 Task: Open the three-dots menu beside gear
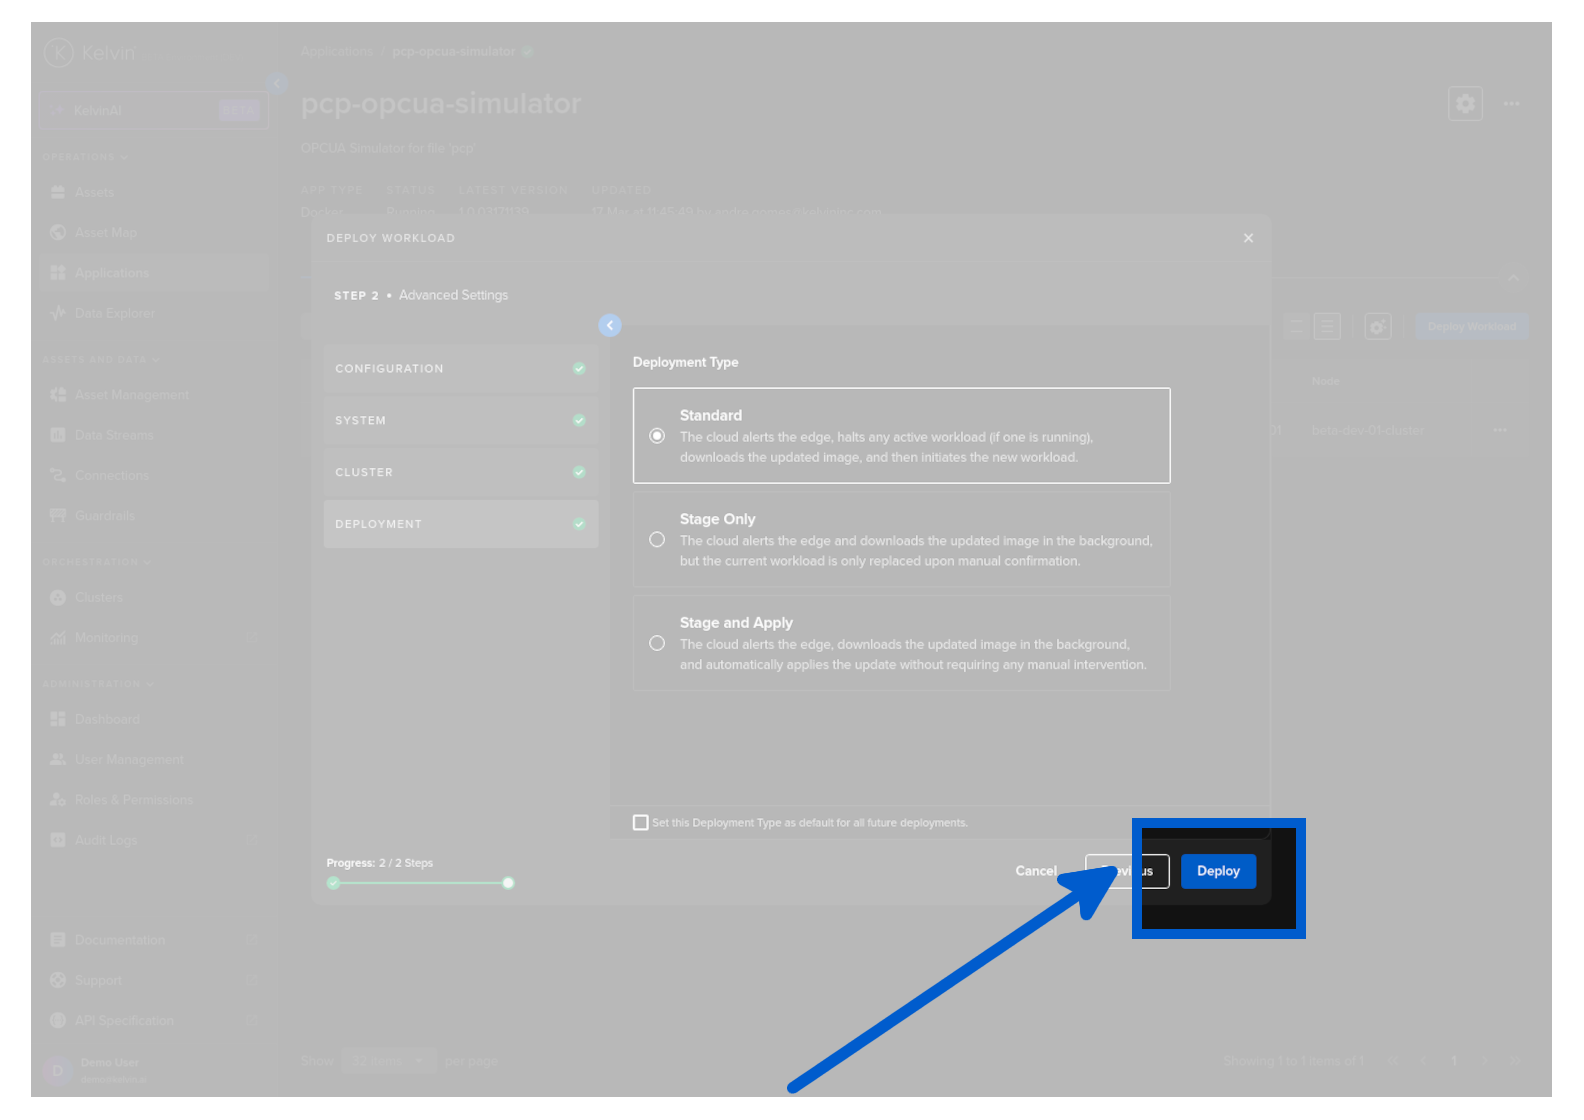point(1511,103)
